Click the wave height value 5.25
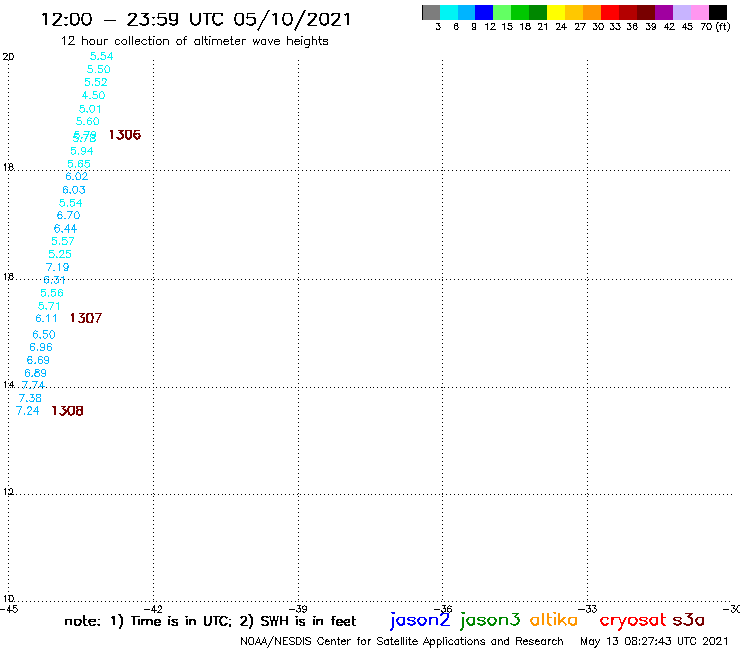This screenshot has height=650, width=740. point(60,254)
